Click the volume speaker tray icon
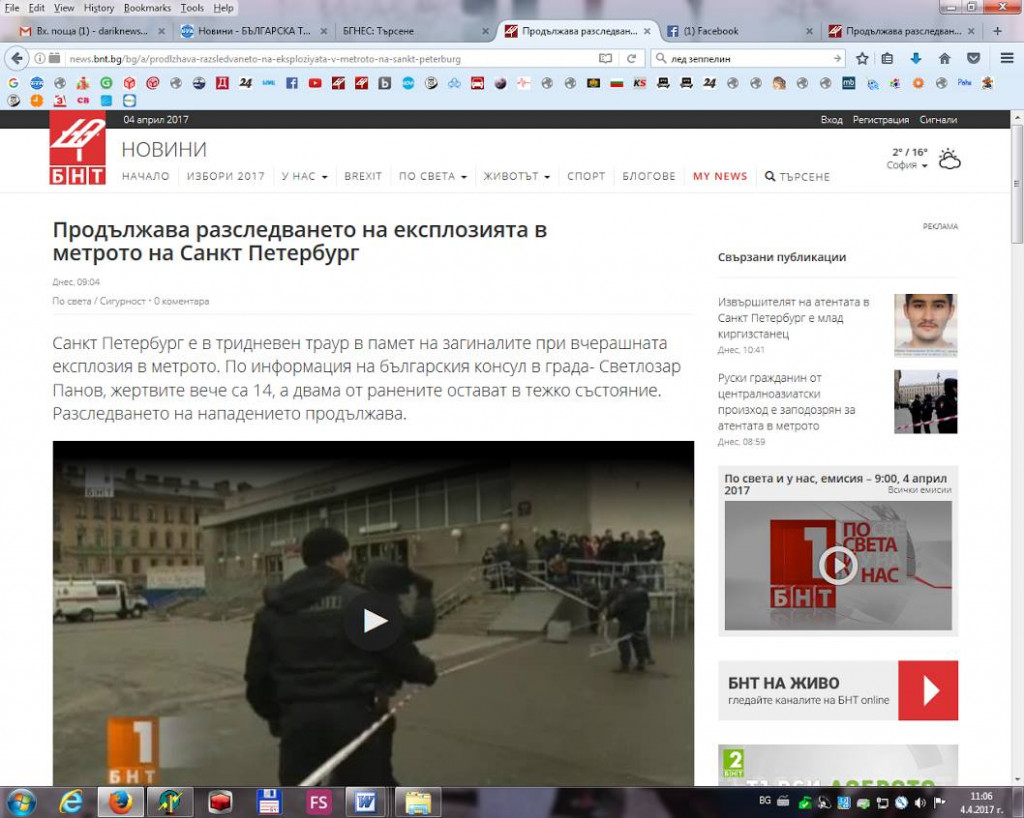 point(920,802)
